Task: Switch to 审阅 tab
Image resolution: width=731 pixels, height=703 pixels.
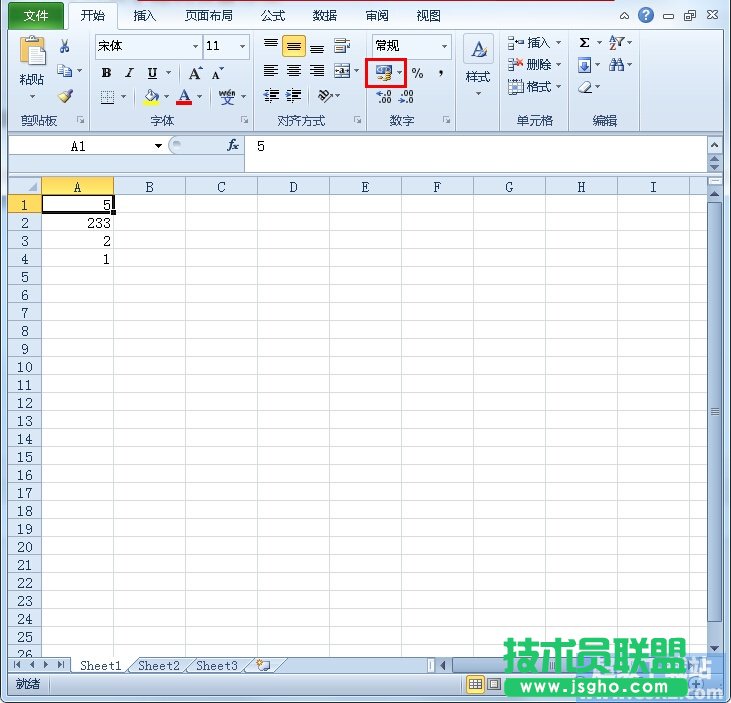Action: 377,16
